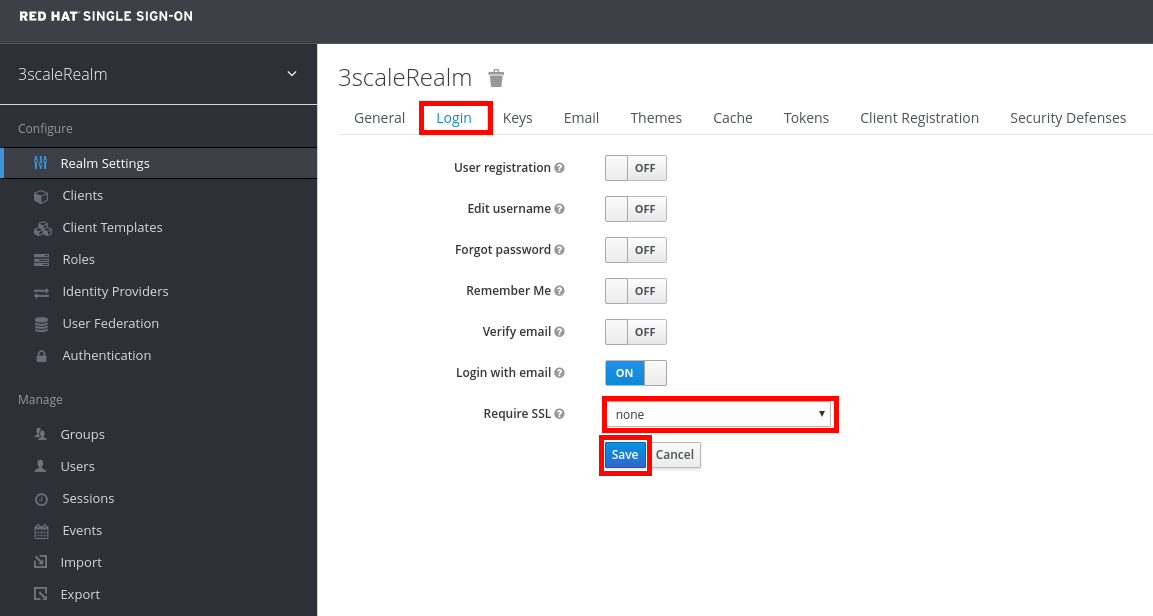Click the Save button
The image size is (1153, 616).
coord(625,455)
